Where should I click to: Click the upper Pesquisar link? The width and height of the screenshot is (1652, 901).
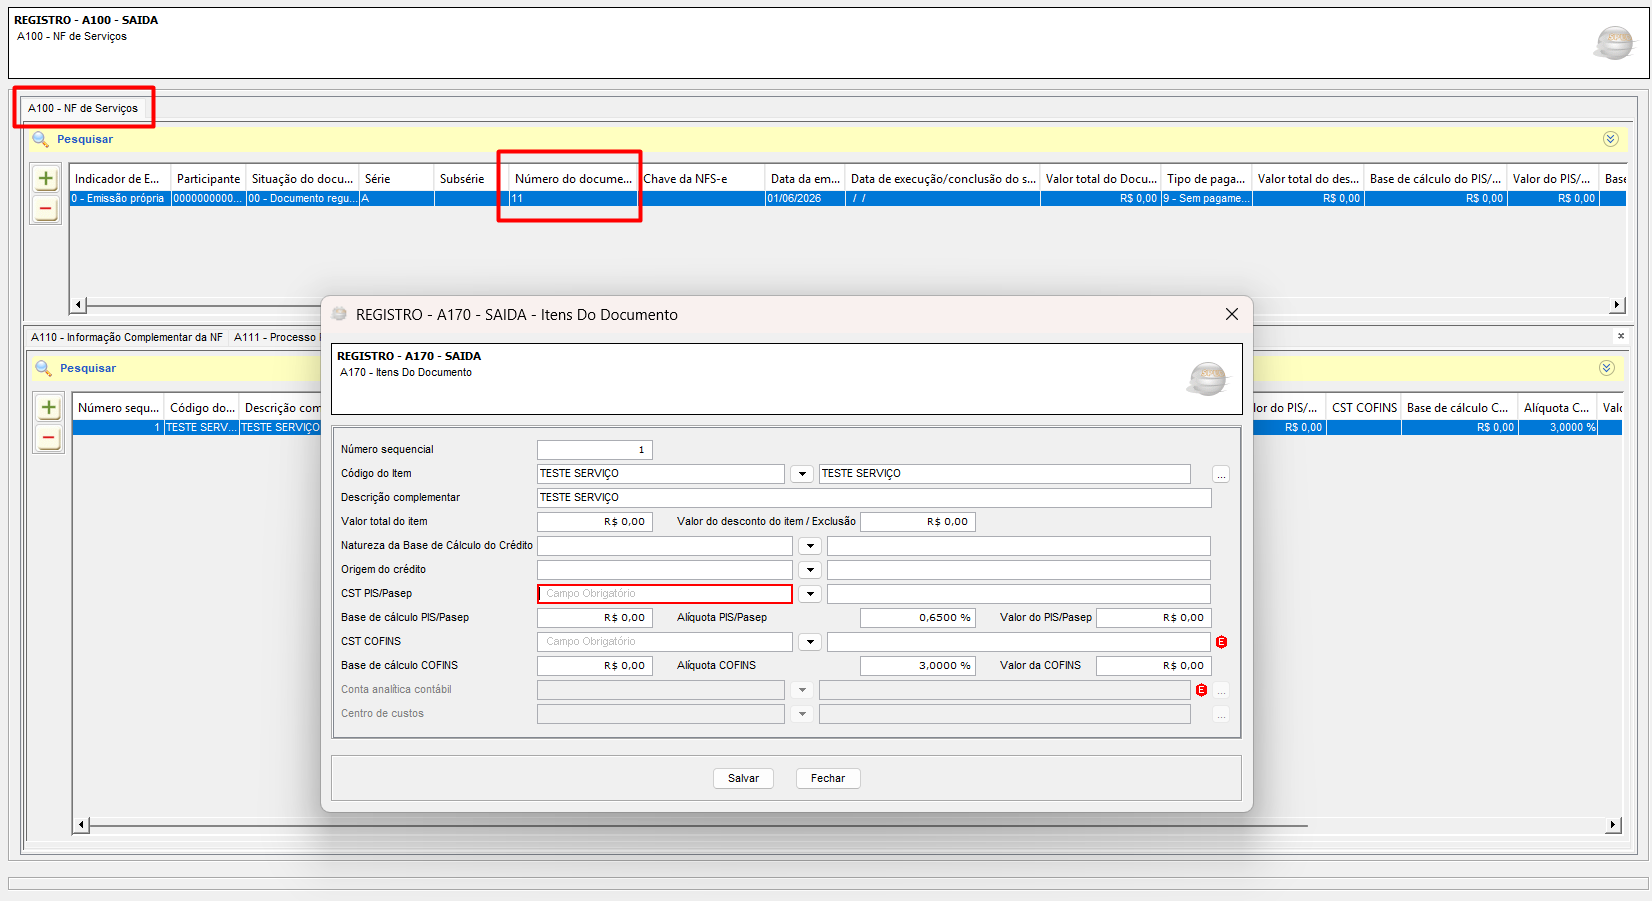85,139
